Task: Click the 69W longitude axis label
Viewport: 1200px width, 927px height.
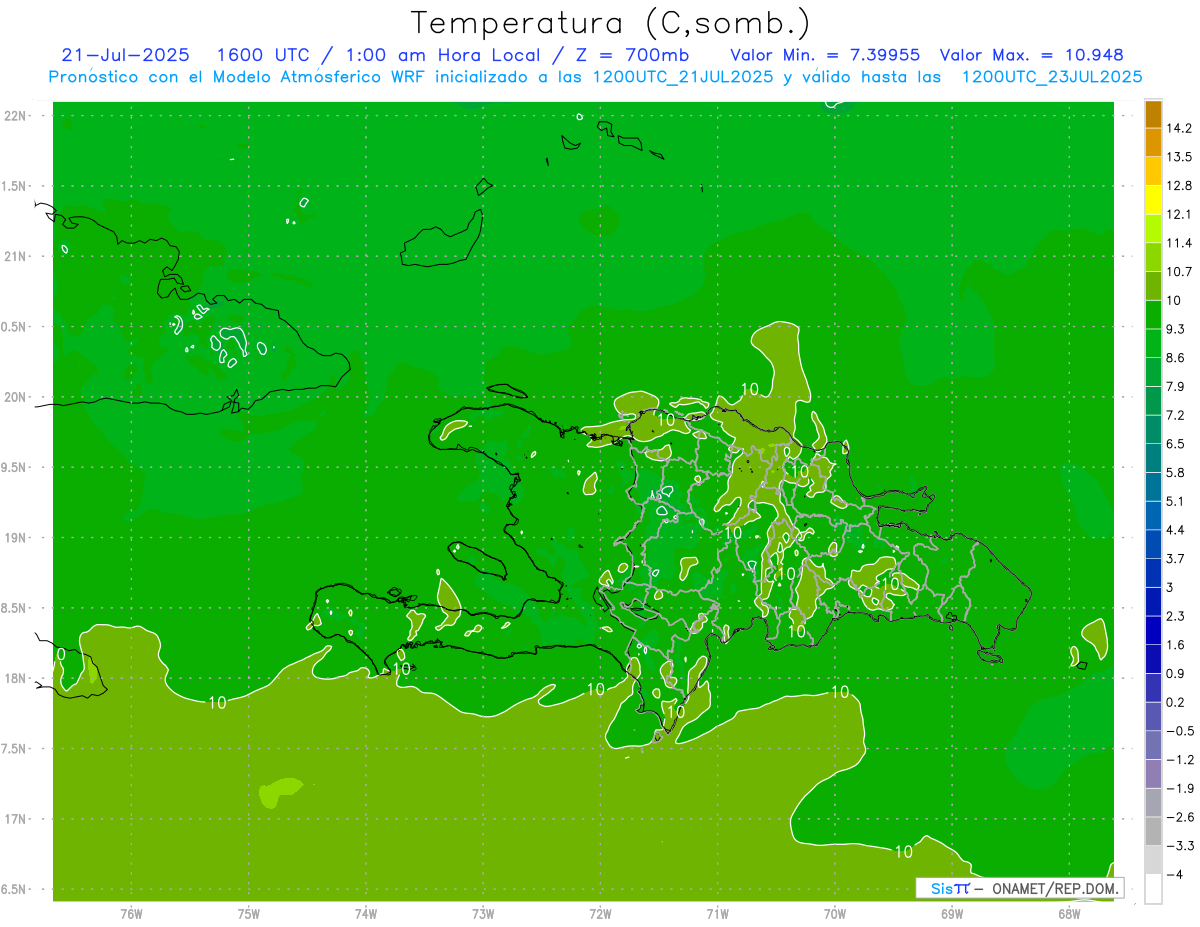Action: click(951, 914)
